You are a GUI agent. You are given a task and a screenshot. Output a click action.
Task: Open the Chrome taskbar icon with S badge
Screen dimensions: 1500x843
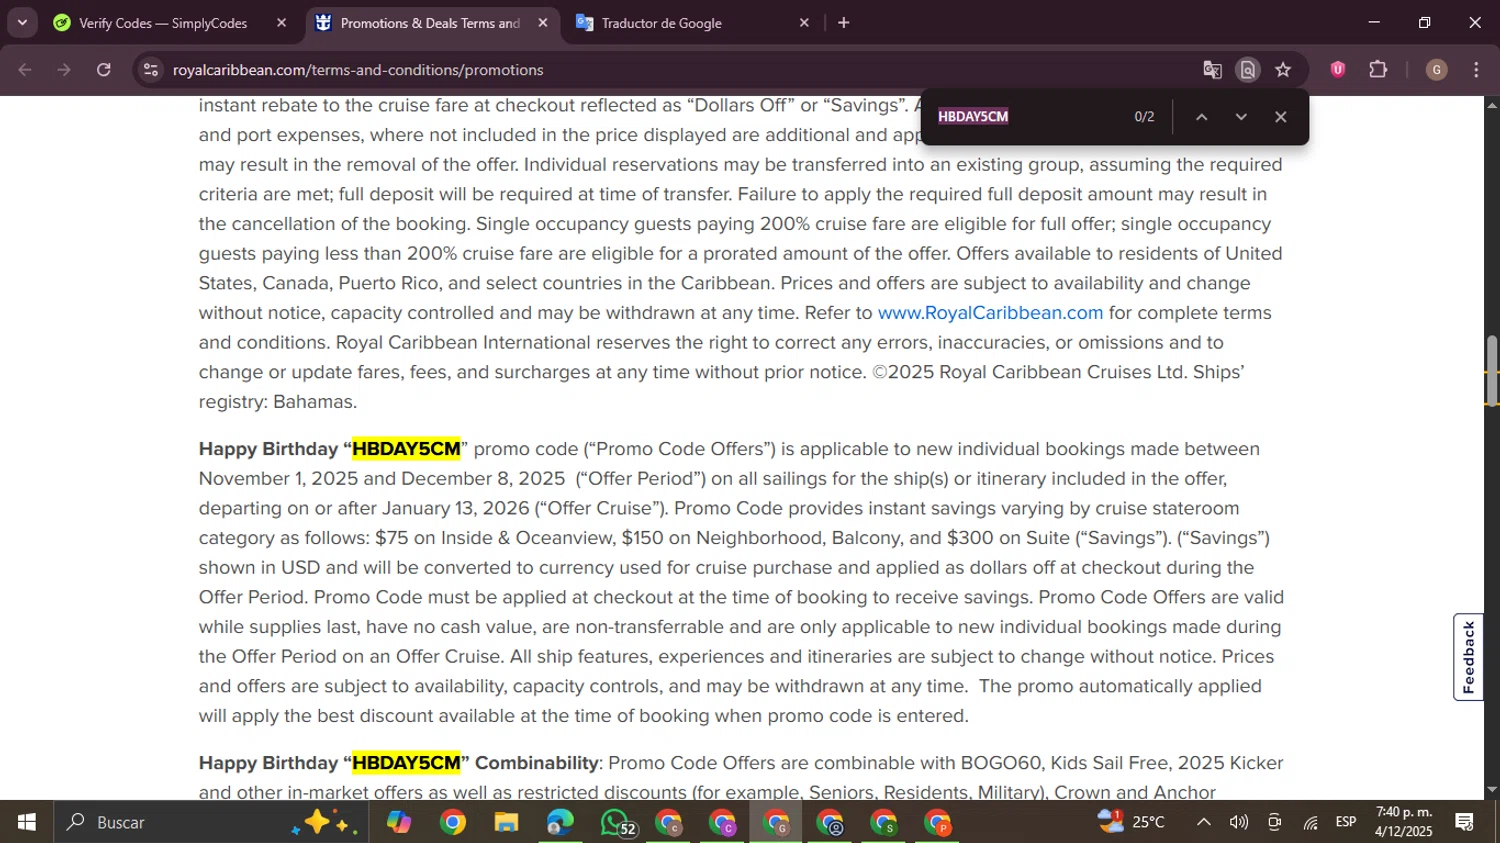(x=884, y=822)
